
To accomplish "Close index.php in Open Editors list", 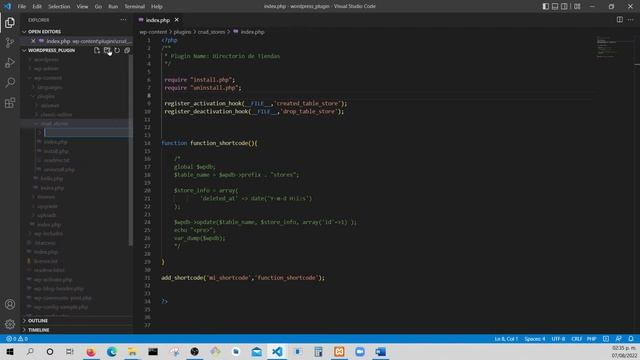I will pyautogui.click(x=33, y=41).
